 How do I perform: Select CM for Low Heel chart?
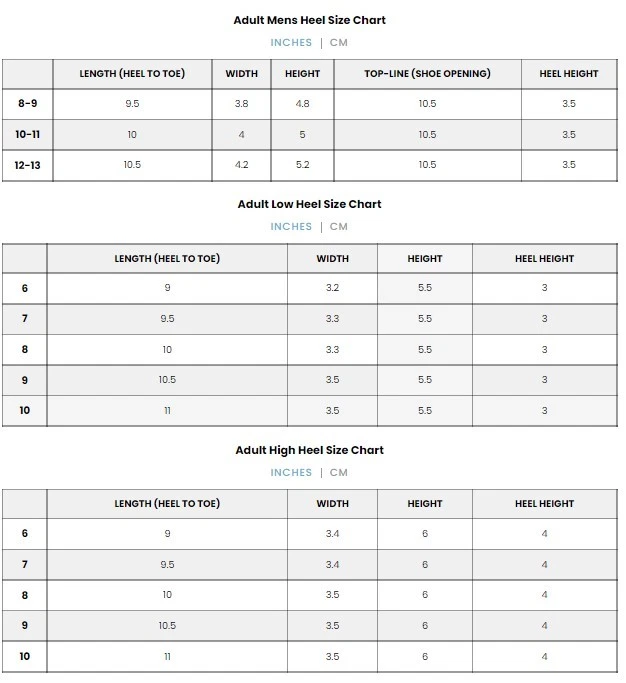(339, 227)
